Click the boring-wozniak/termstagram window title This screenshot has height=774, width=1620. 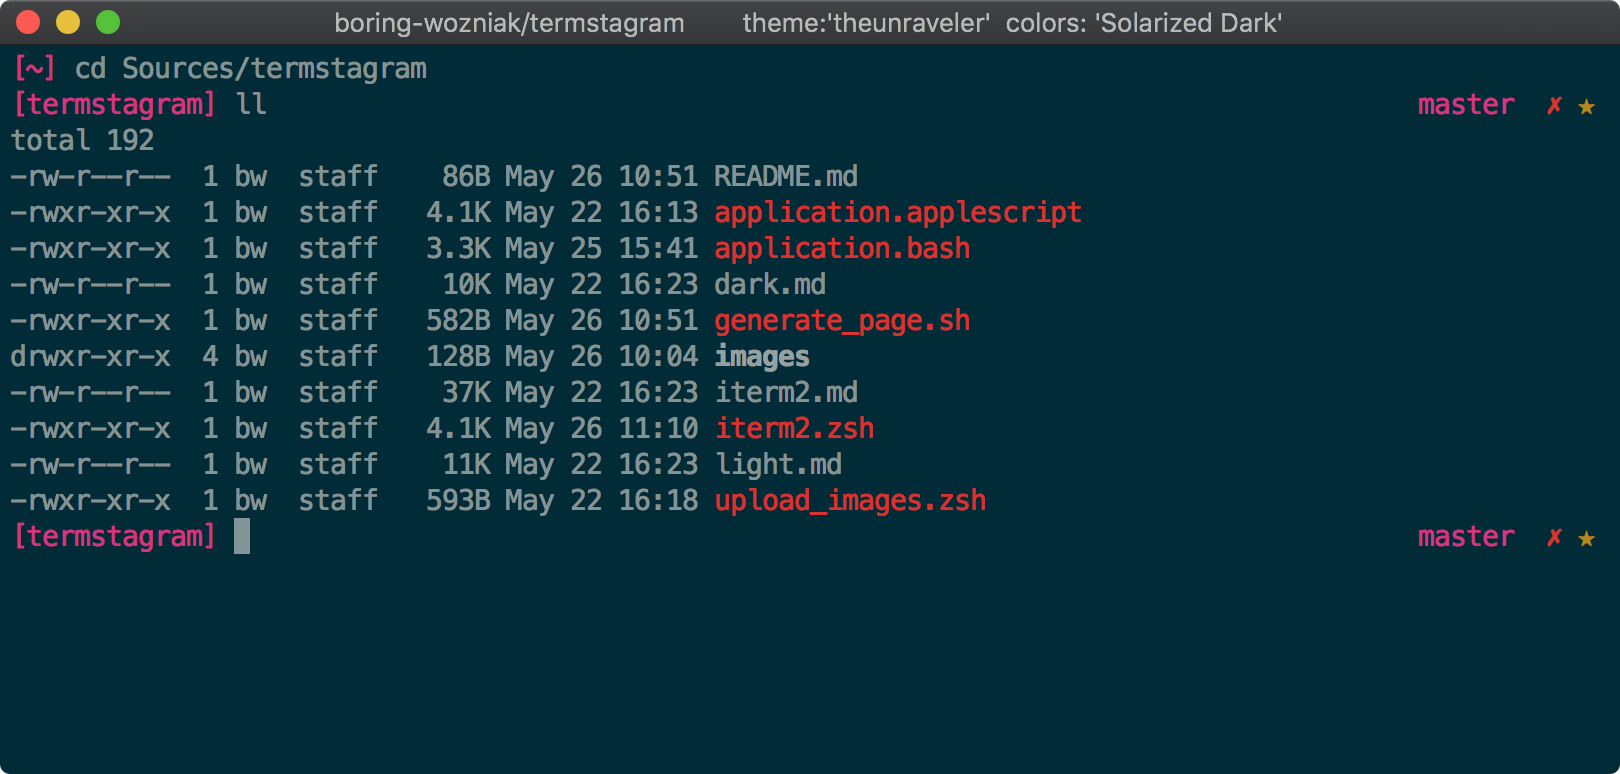point(509,23)
